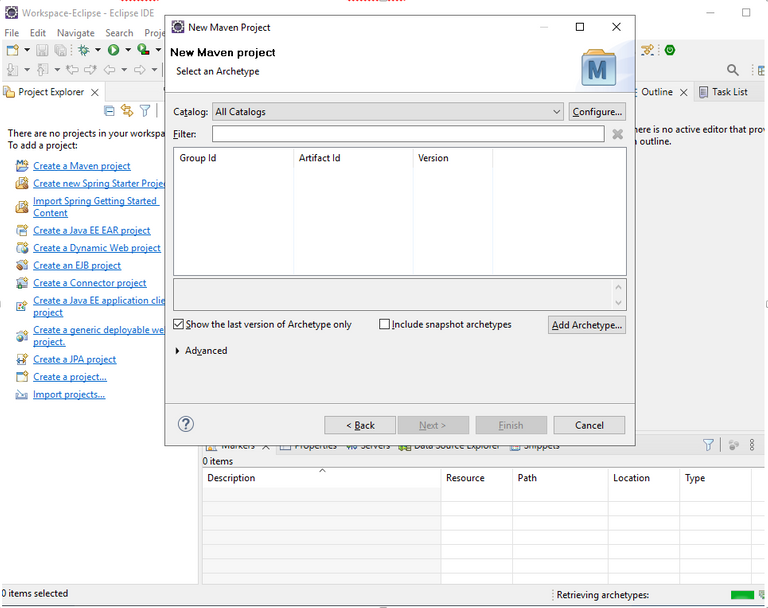This screenshot has height=608, width=768.
Task: Click the Previous Annotation icon in the toolbar
Action: (x=43, y=70)
